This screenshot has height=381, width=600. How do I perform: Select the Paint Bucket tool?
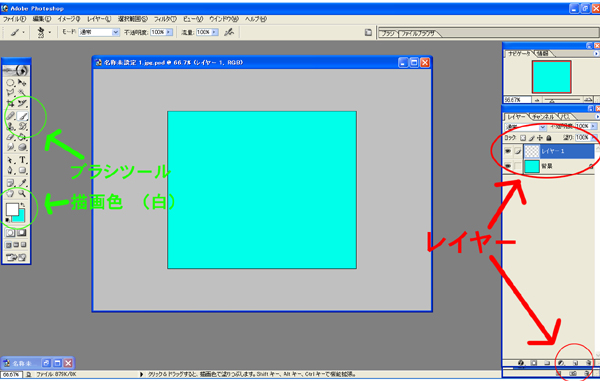22,137
